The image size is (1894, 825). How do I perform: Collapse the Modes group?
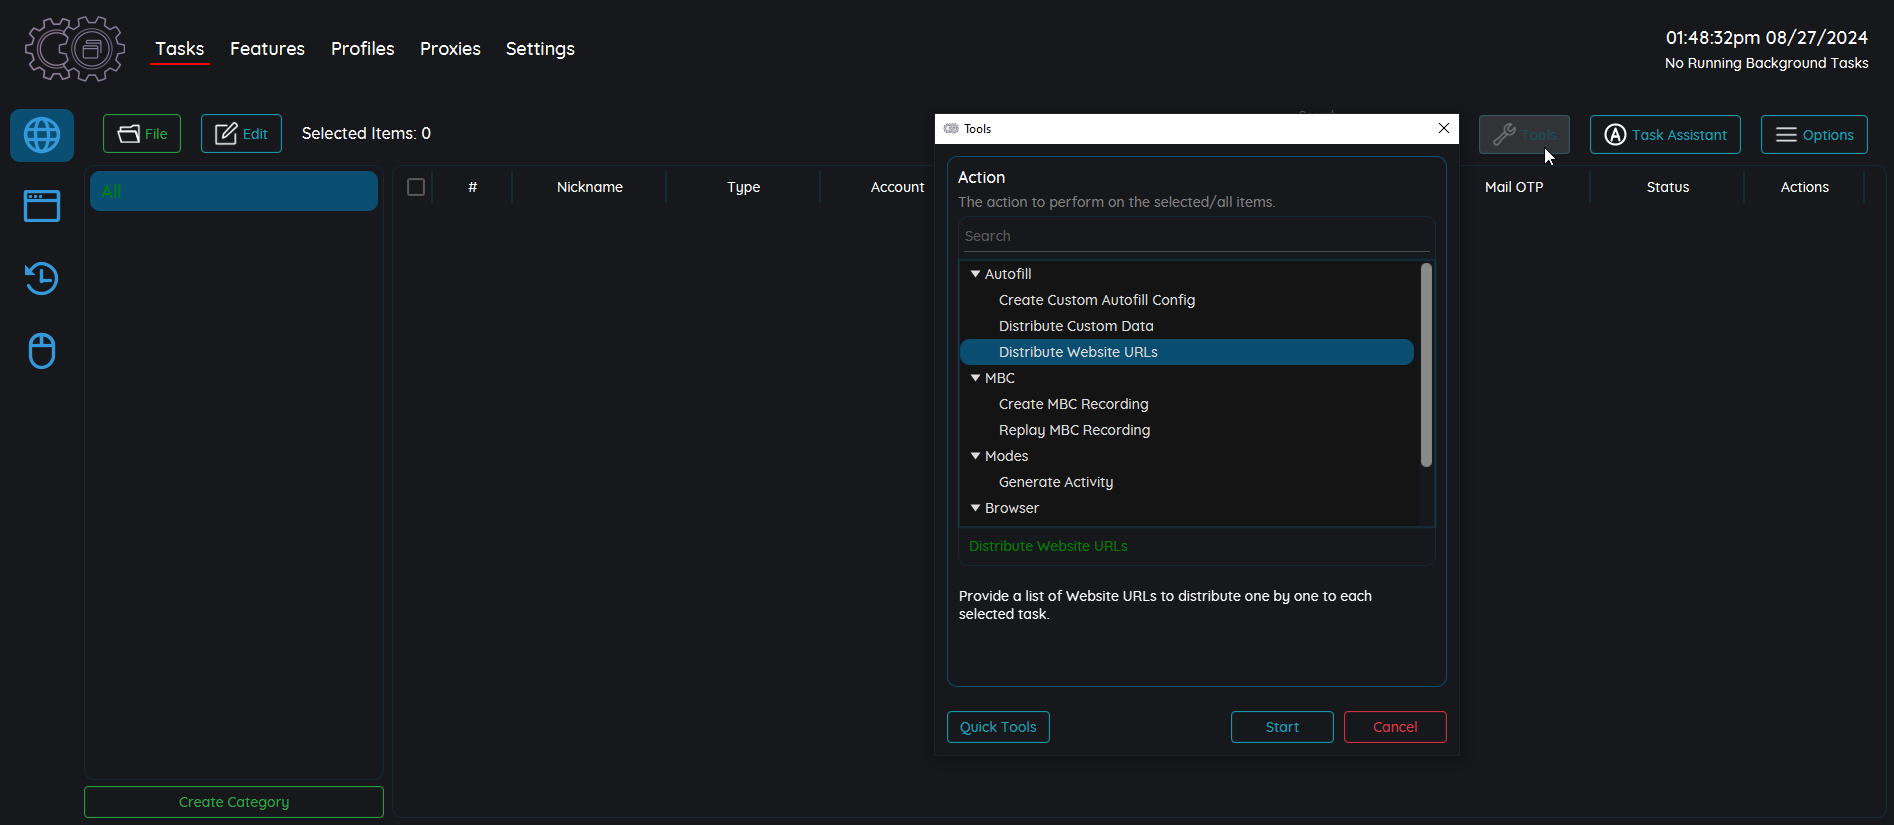[975, 456]
